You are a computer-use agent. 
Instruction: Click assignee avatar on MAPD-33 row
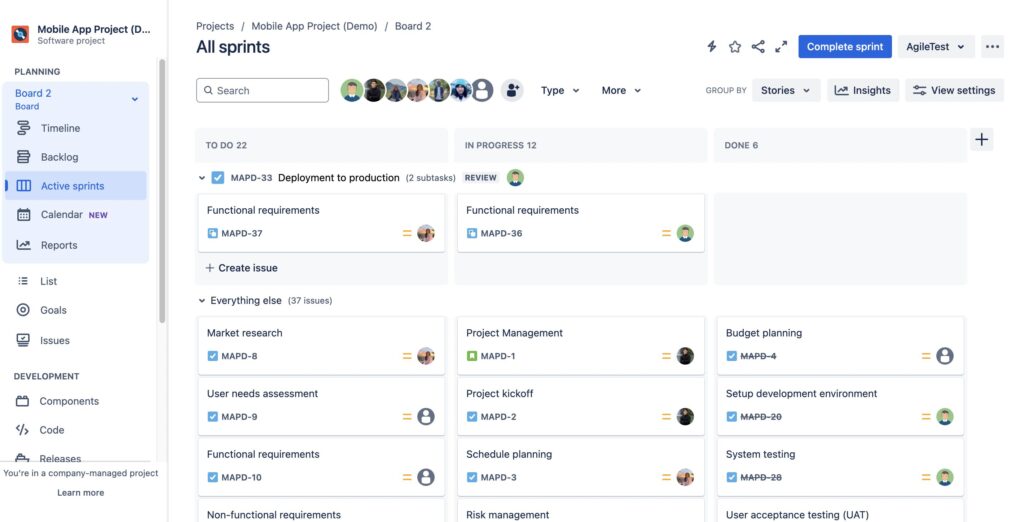[x=515, y=178]
